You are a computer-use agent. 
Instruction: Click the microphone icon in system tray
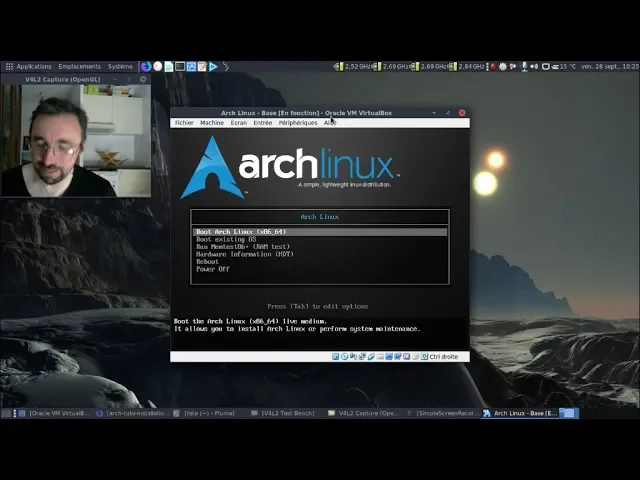pos(524,67)
